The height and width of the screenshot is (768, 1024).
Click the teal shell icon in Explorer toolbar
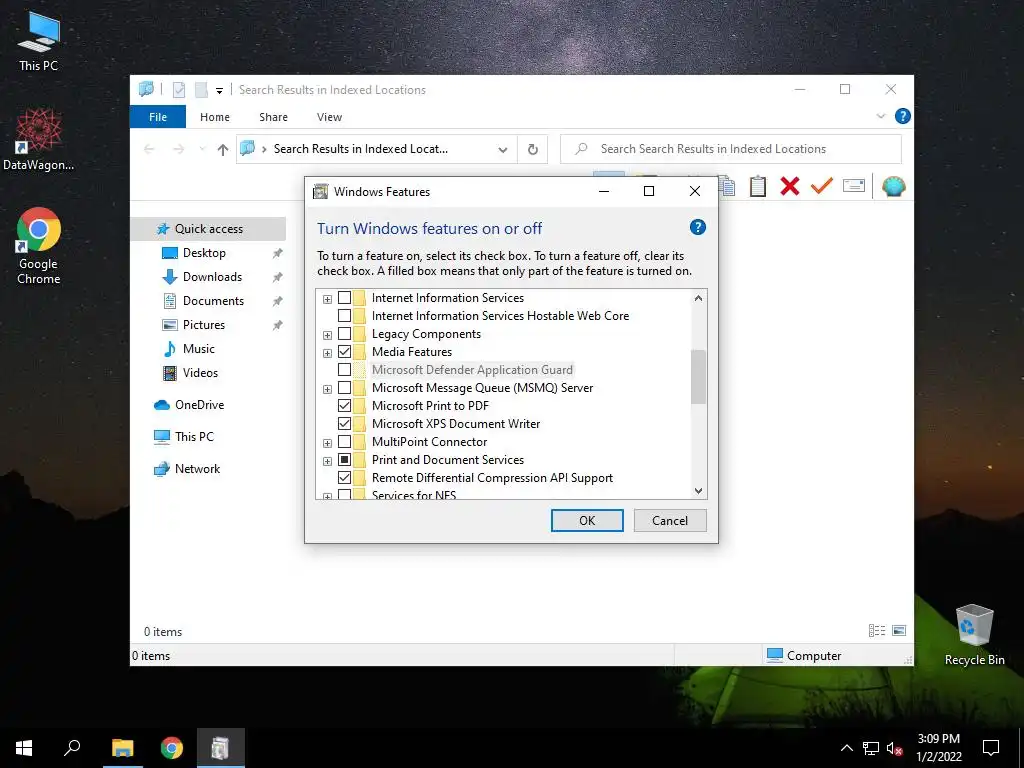pyautogui.click(x=893, y=186)
